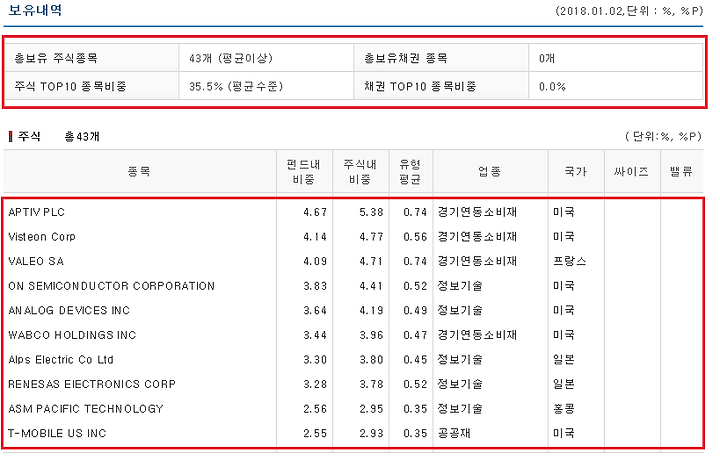
Task: Click VALEO SA fund weight 4.09
Action: coord(315,261)
